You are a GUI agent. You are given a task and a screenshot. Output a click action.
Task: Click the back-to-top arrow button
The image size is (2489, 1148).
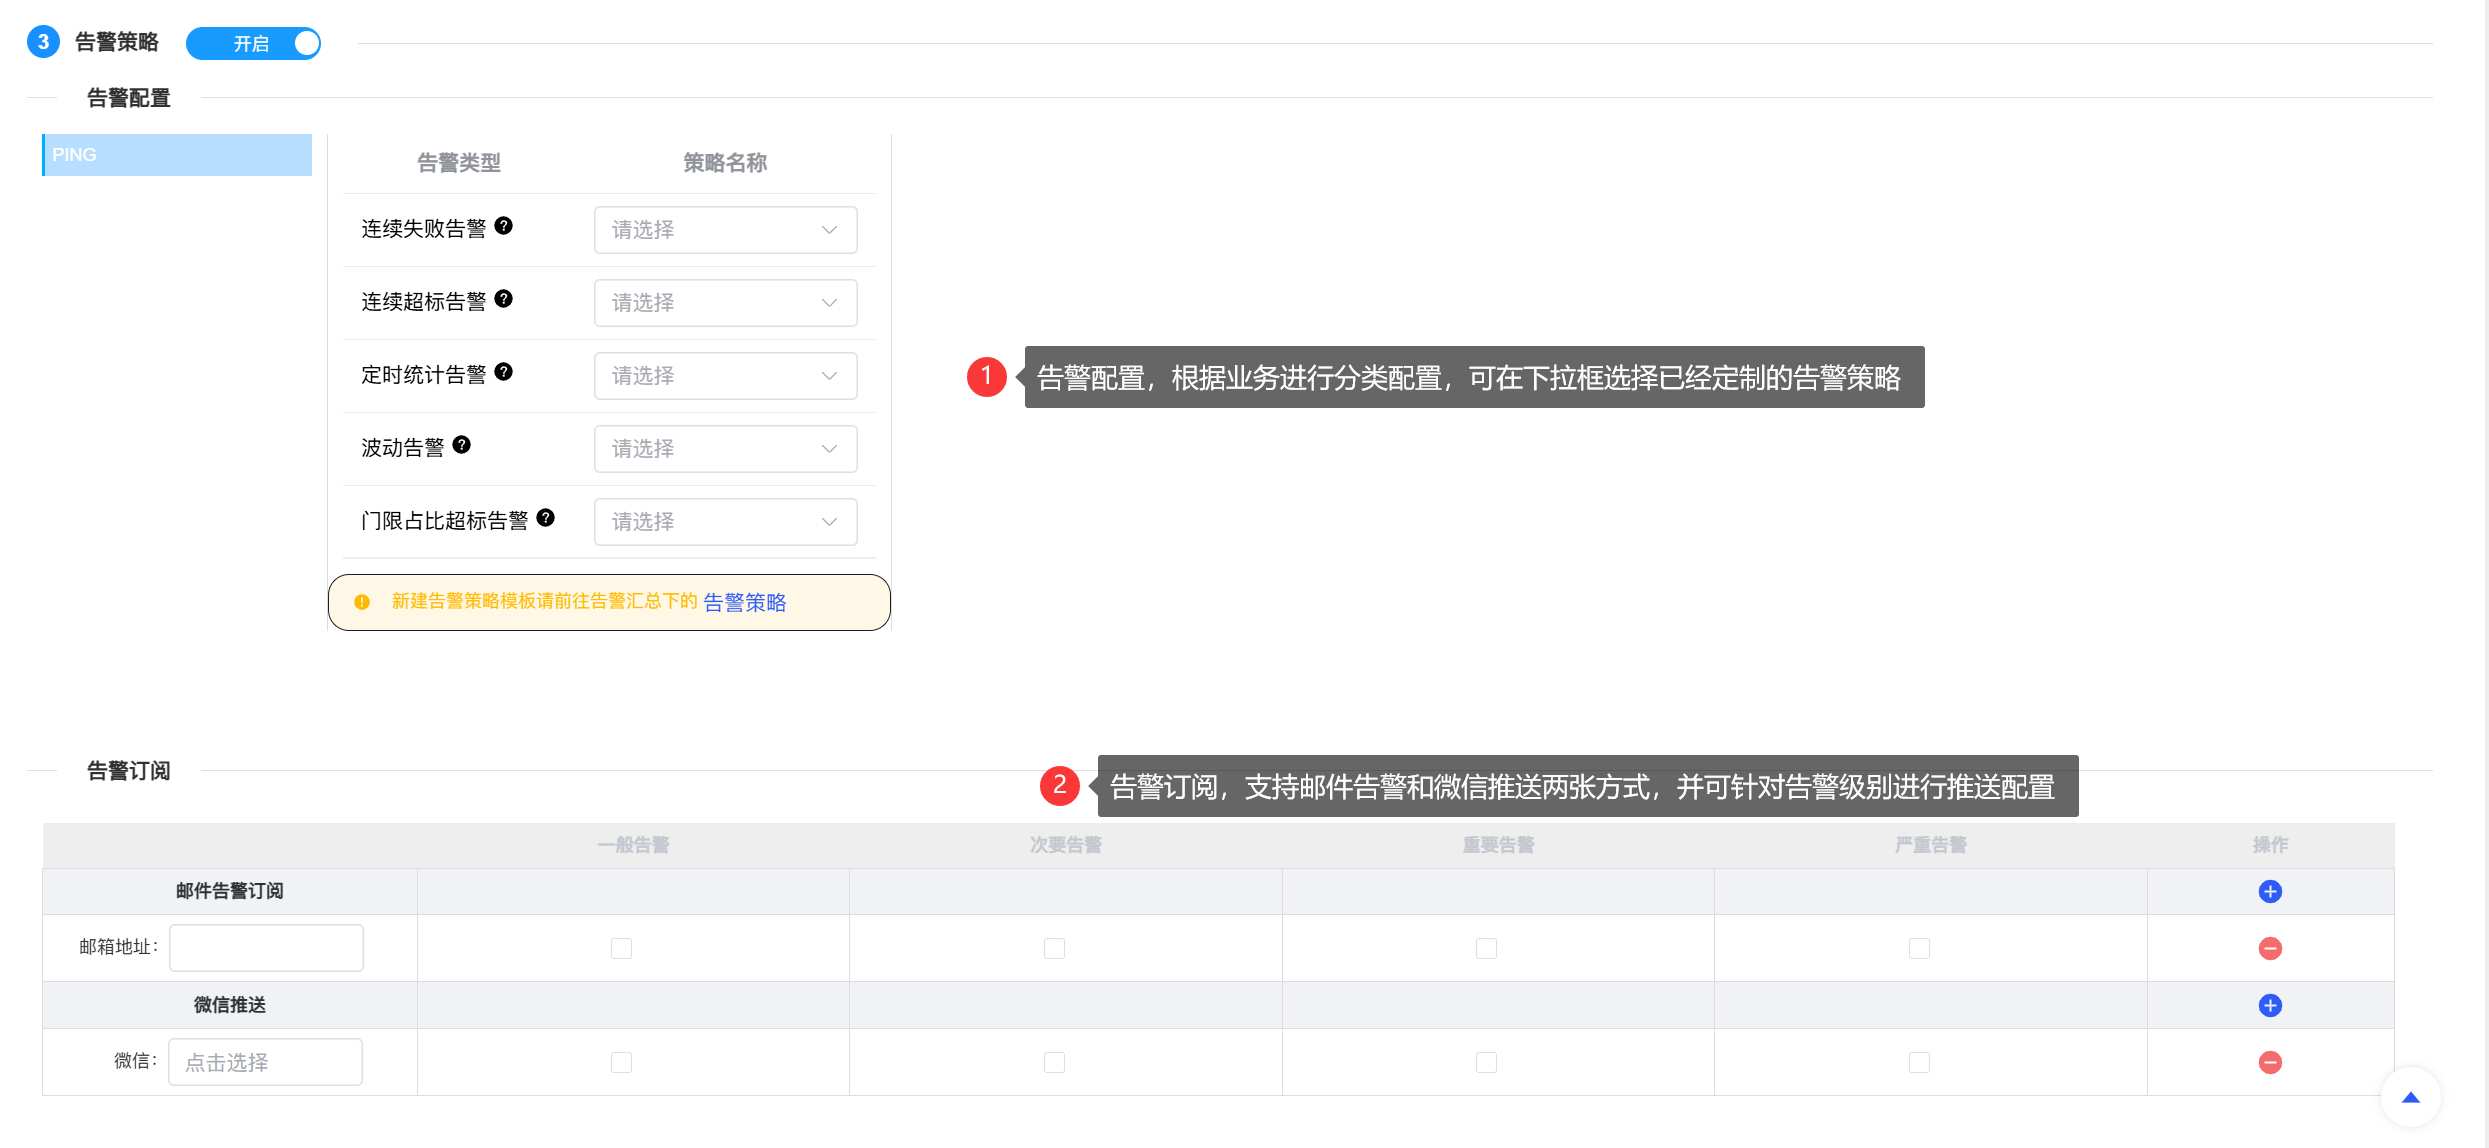pyautogui.click(x=2411, y=1097)
